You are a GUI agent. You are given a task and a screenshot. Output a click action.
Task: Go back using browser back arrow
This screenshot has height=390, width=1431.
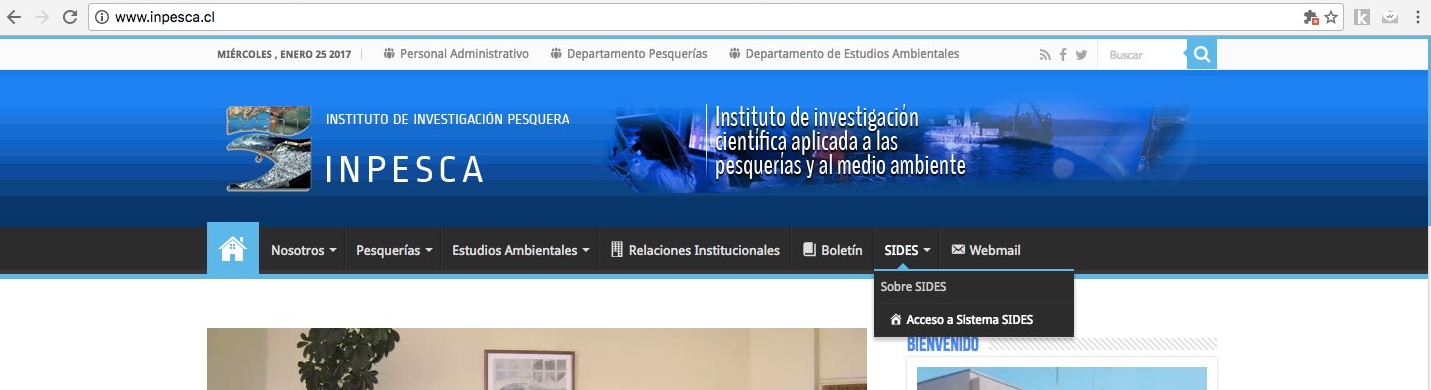pyautogui.click(x=14, y=17)
